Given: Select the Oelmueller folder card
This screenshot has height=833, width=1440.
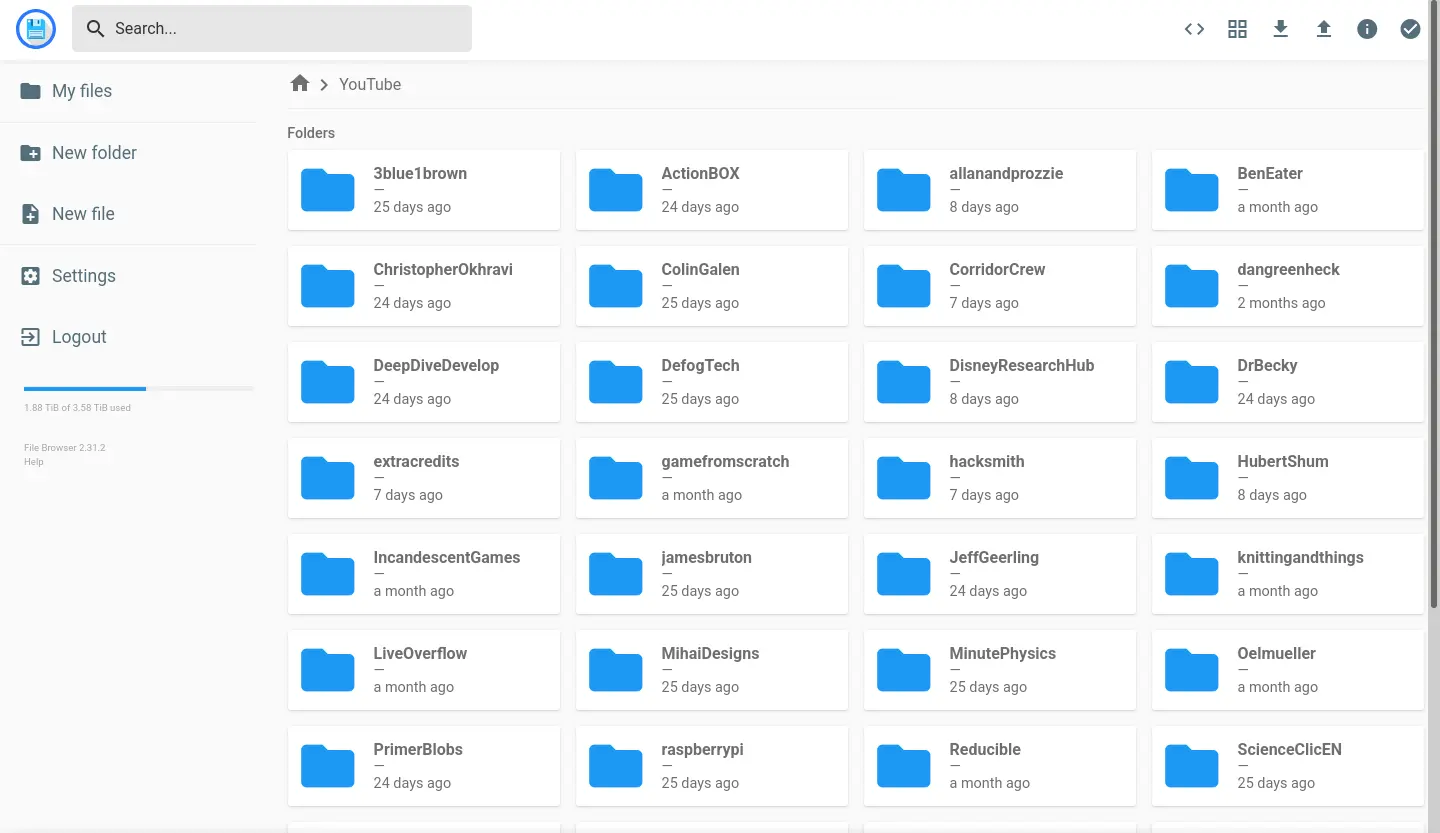Looking at the screenshot, I should click(x=1288, y=670).
